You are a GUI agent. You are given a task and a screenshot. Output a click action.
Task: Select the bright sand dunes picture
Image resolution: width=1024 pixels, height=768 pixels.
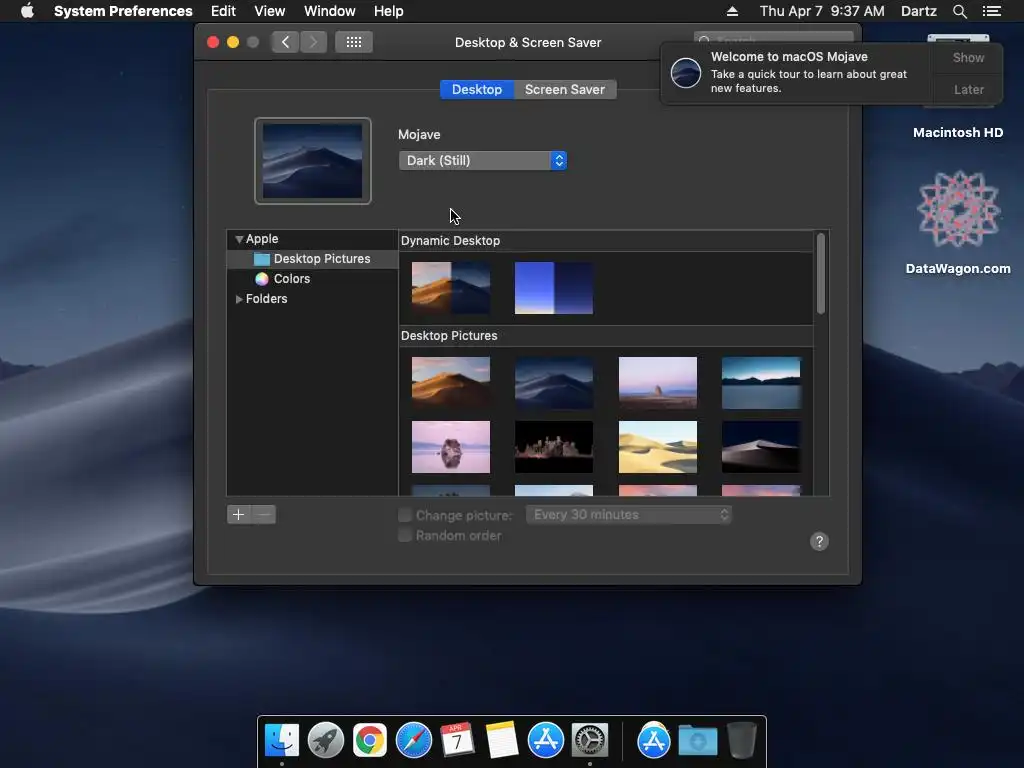point(658,447)
